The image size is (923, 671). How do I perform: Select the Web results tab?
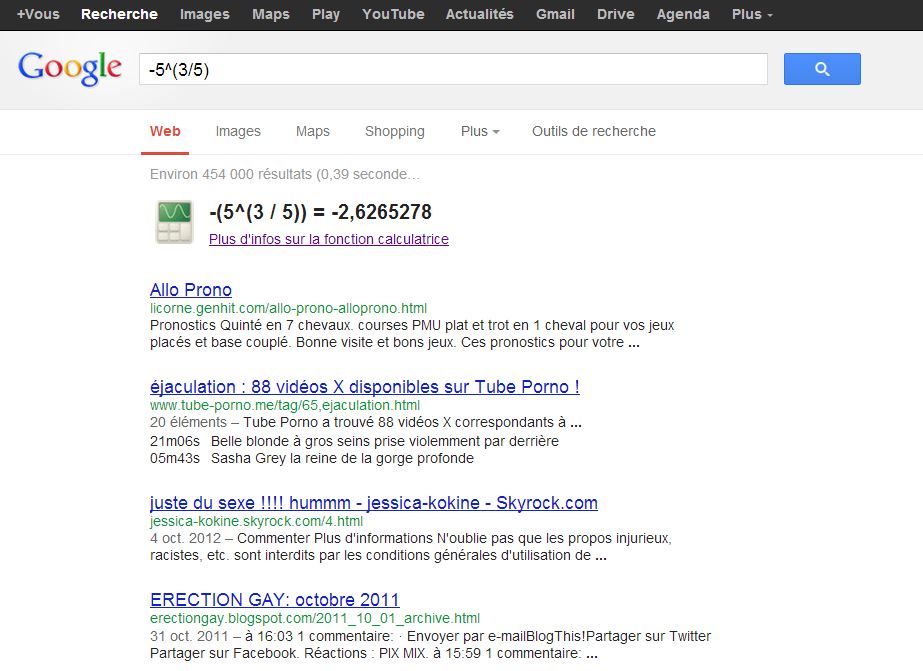[165, 131]
